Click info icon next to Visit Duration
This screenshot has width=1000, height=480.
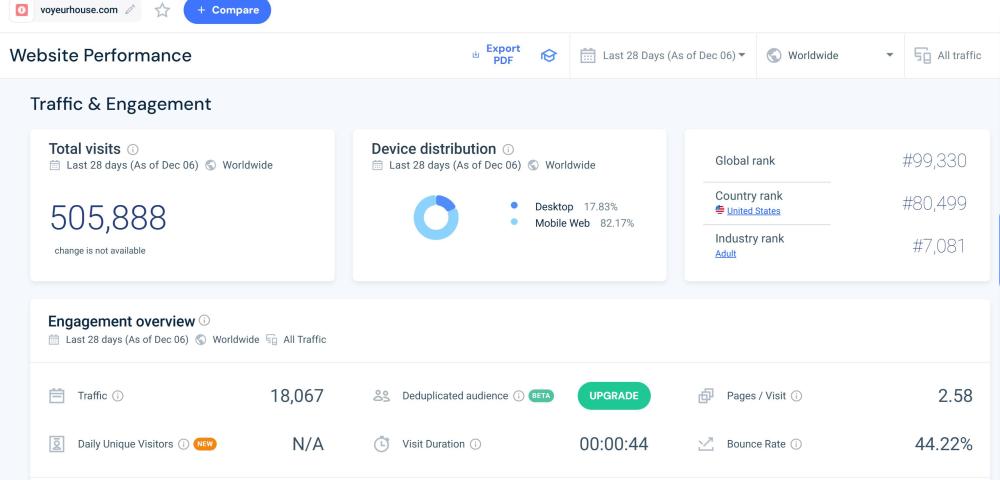click(x=475, y=444)
